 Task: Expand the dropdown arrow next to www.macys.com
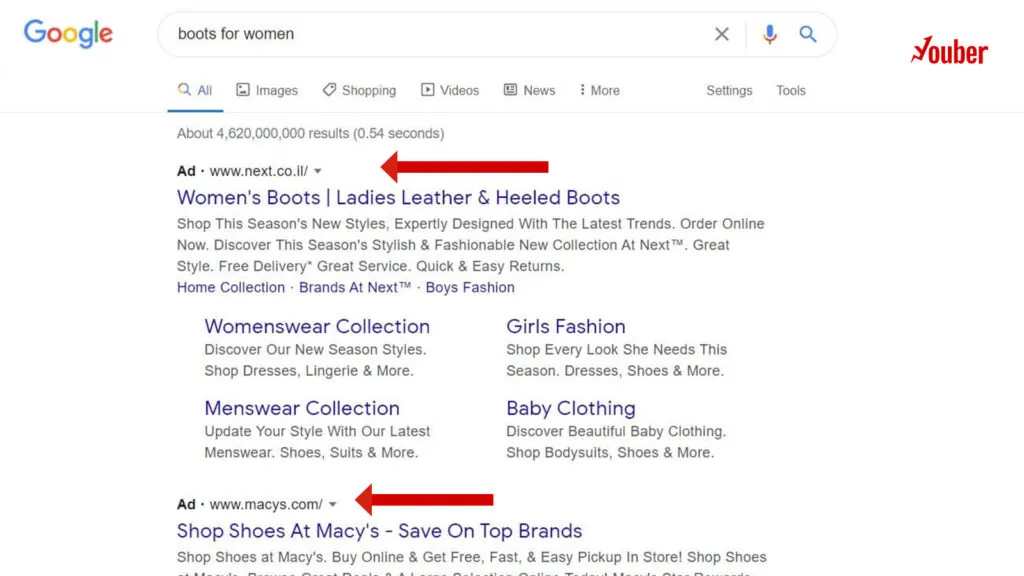333,504
